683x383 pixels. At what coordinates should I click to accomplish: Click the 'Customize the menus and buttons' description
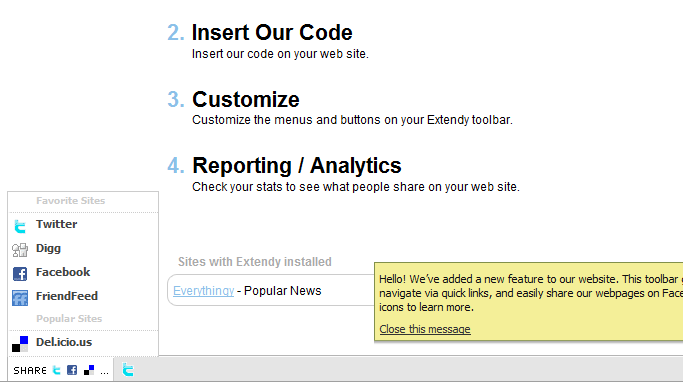click(x=352, y=120)
